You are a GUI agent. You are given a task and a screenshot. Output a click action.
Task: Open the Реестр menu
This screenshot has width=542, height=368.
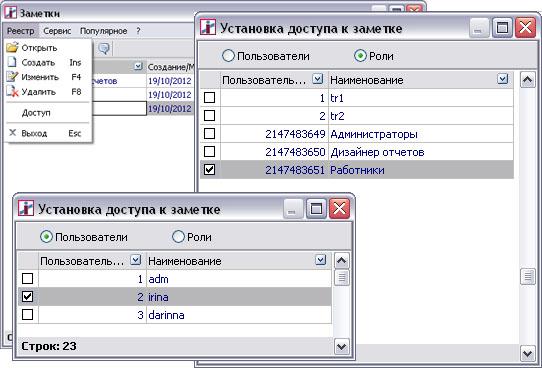click(20, 31)
